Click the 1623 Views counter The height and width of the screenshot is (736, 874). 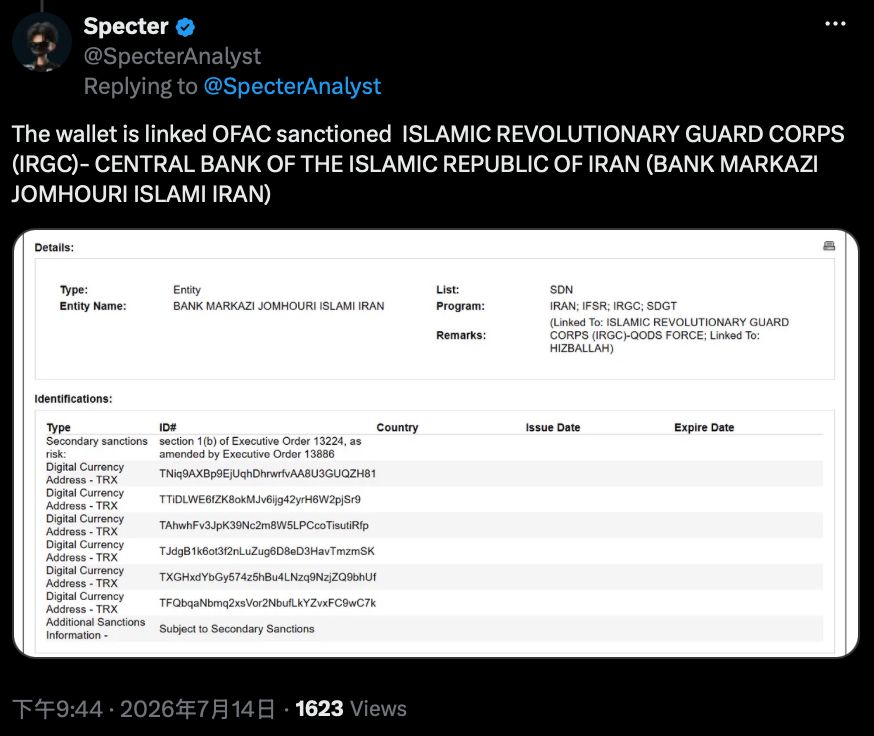[351, 709]
